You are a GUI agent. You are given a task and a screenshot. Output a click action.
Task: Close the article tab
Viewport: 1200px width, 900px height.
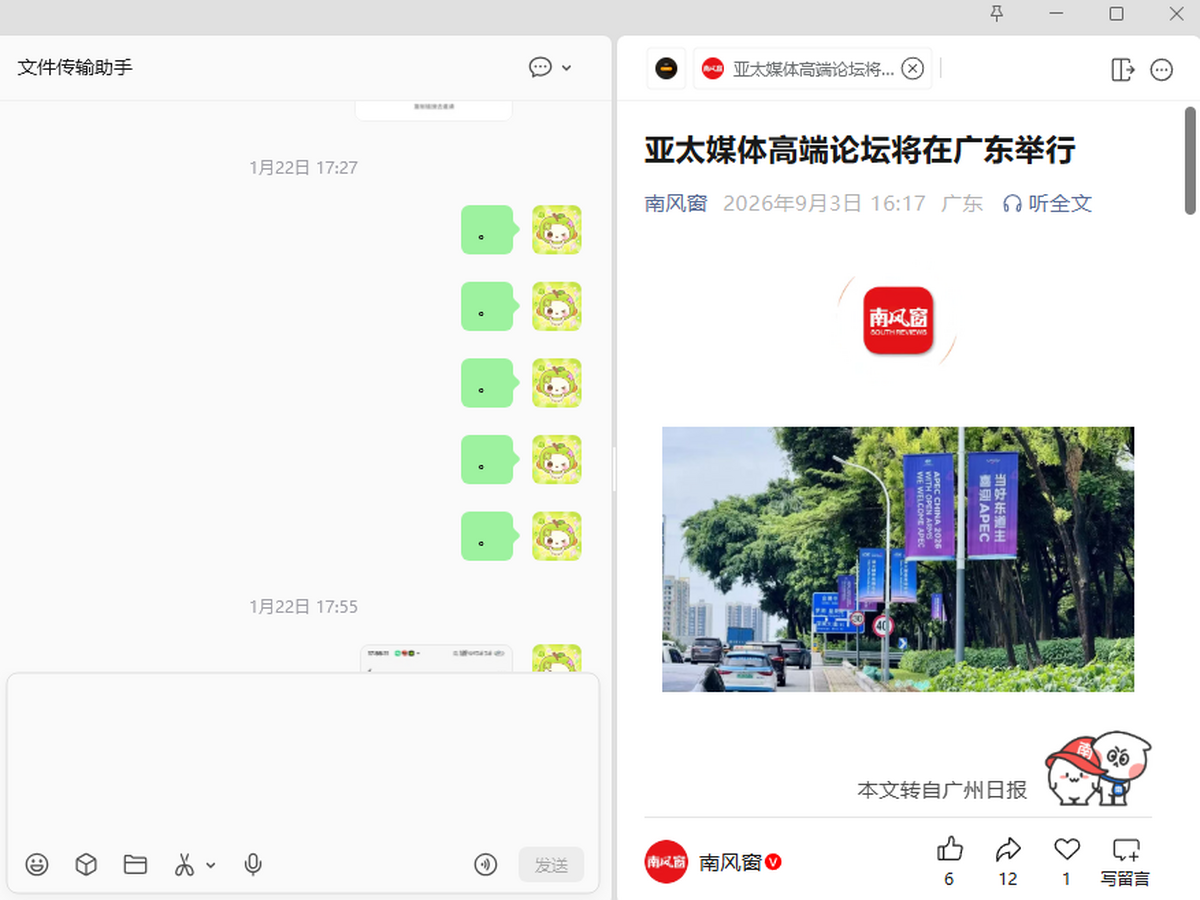pos(912,68)
